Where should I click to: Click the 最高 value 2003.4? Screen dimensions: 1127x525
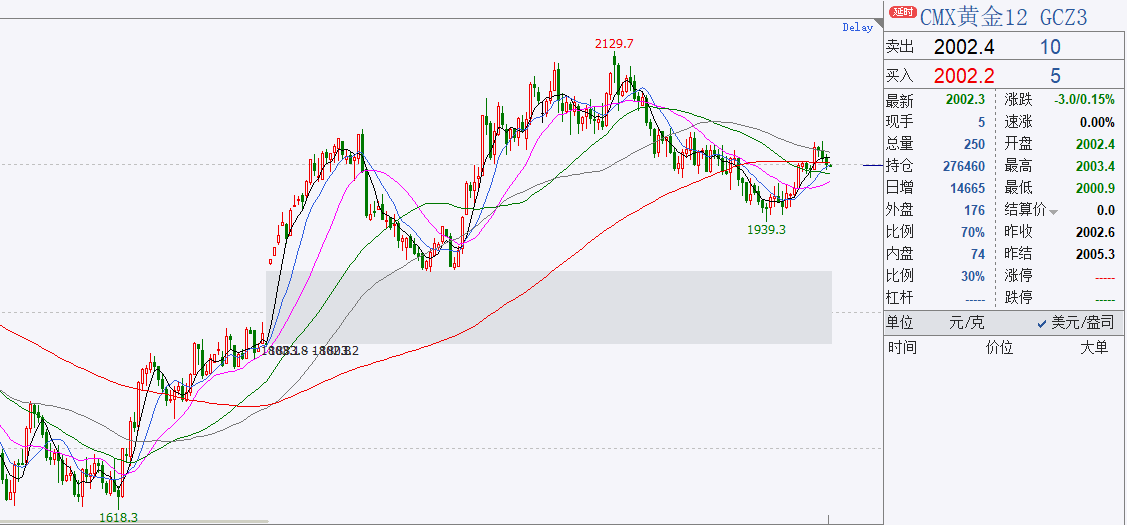[x=1095, y=167]
